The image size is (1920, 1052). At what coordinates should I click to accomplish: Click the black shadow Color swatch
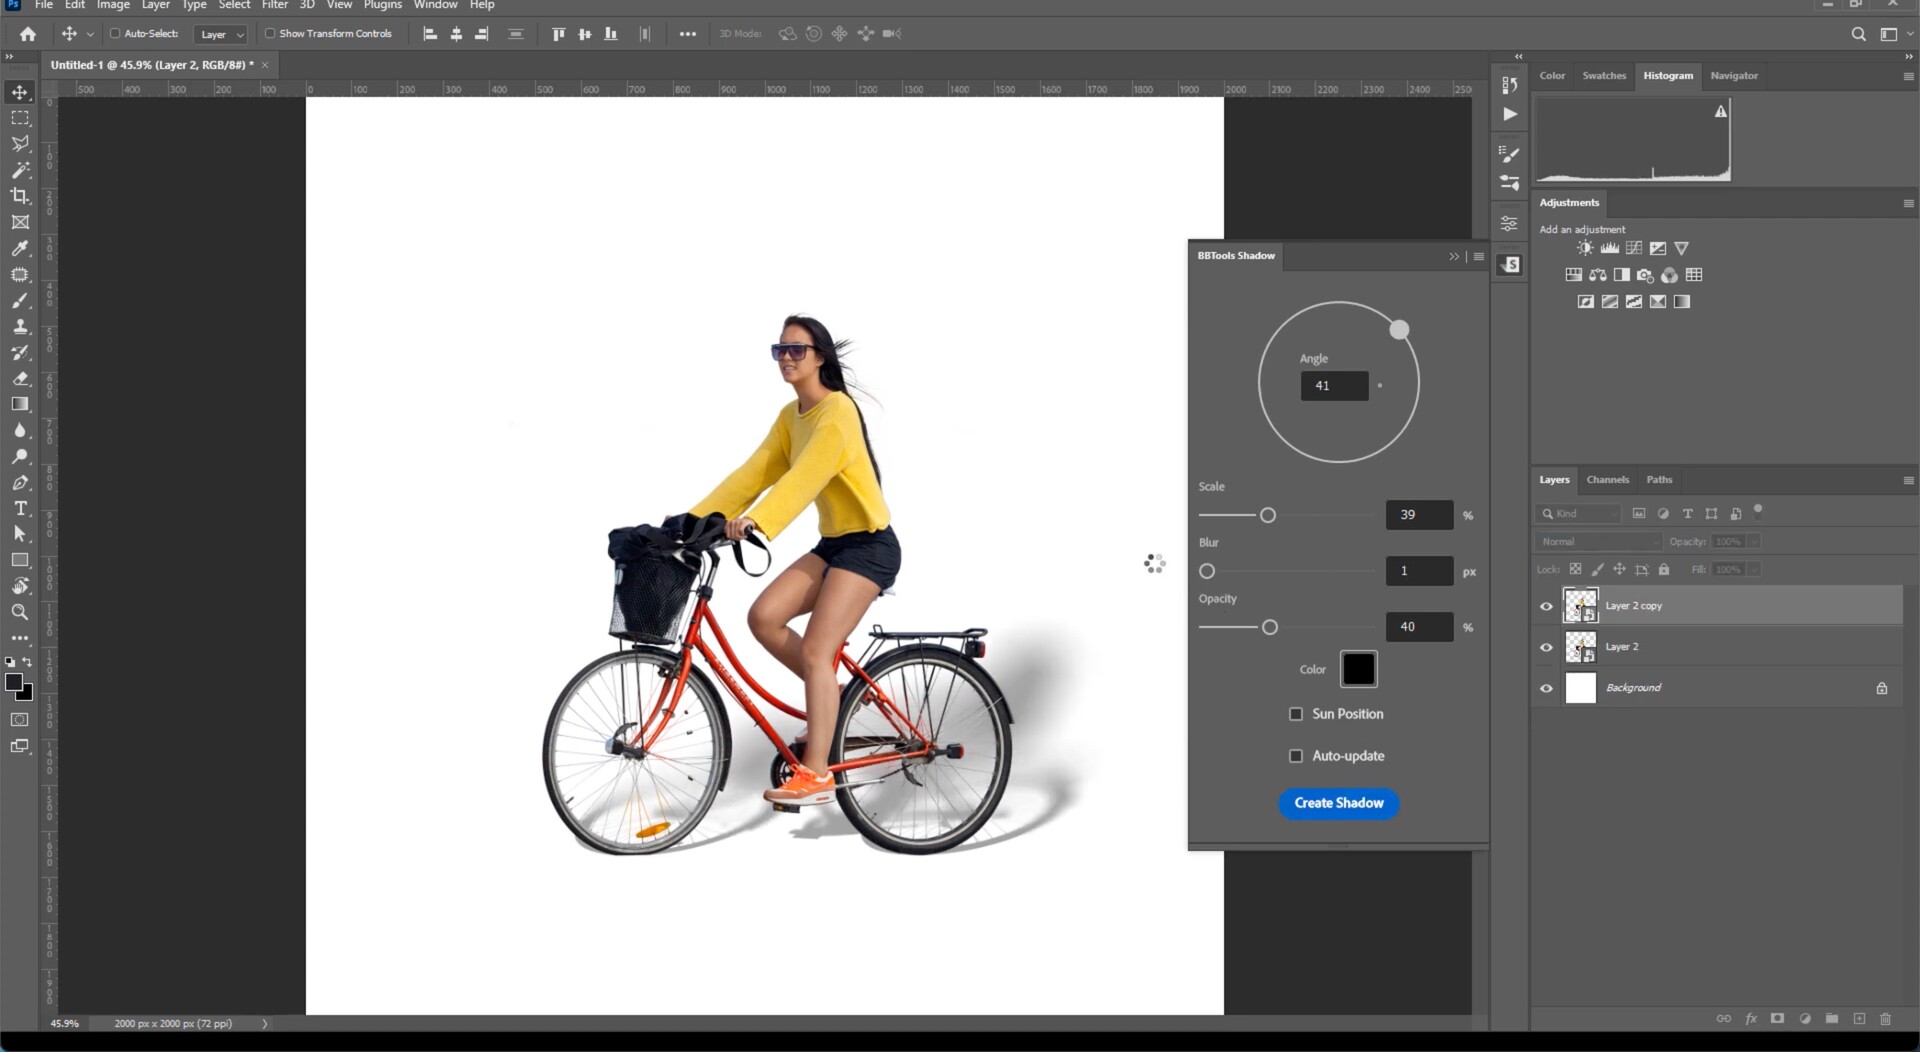[x=1358, y=669]
